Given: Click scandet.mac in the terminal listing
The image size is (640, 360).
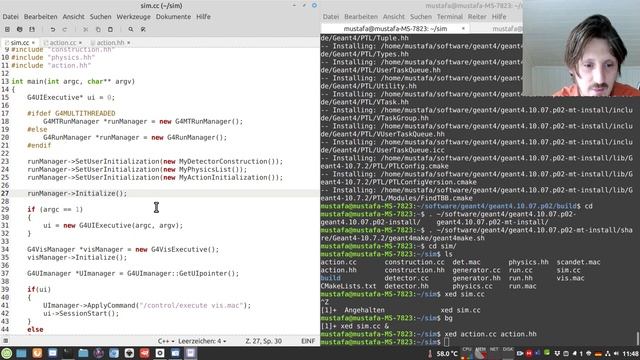Looking at the screenshot, I should point(578,262).
